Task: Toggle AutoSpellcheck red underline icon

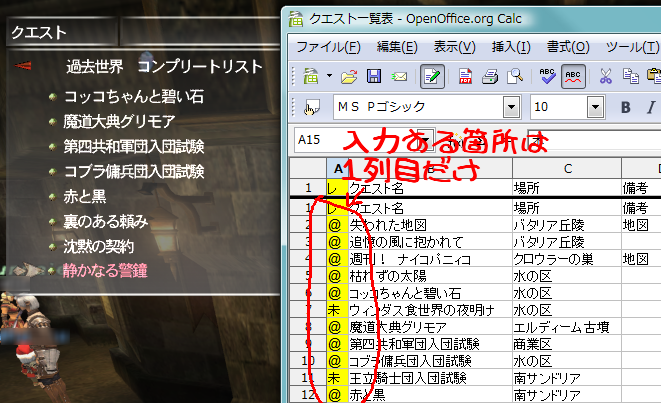Action: (x=573, y=76)
